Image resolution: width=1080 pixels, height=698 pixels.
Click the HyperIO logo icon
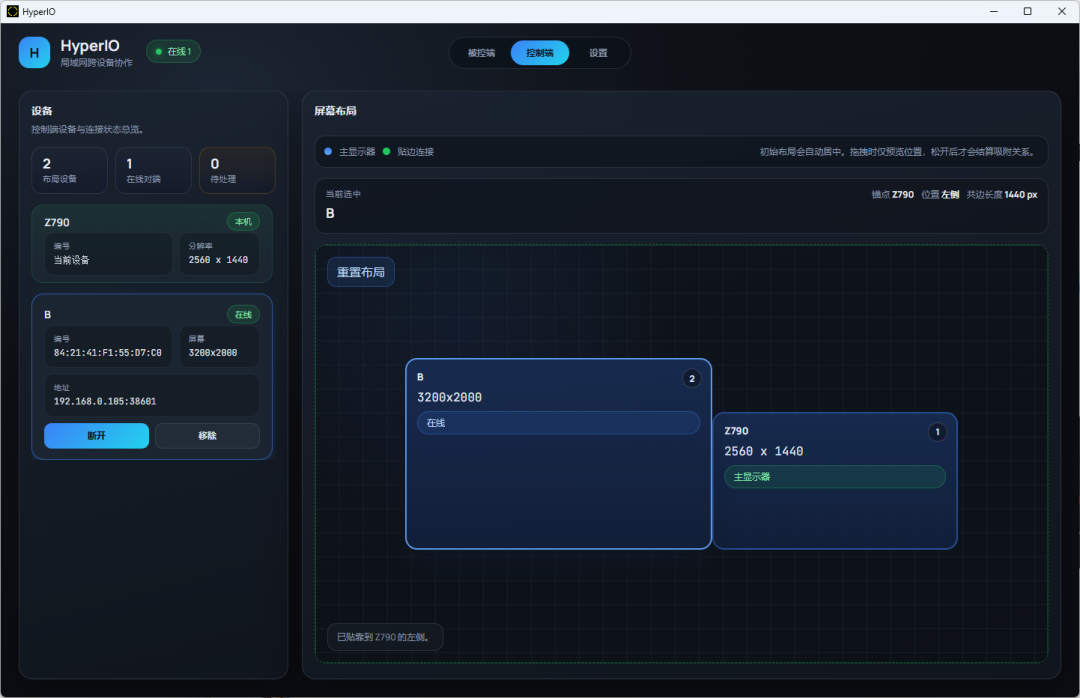(34, 52)
